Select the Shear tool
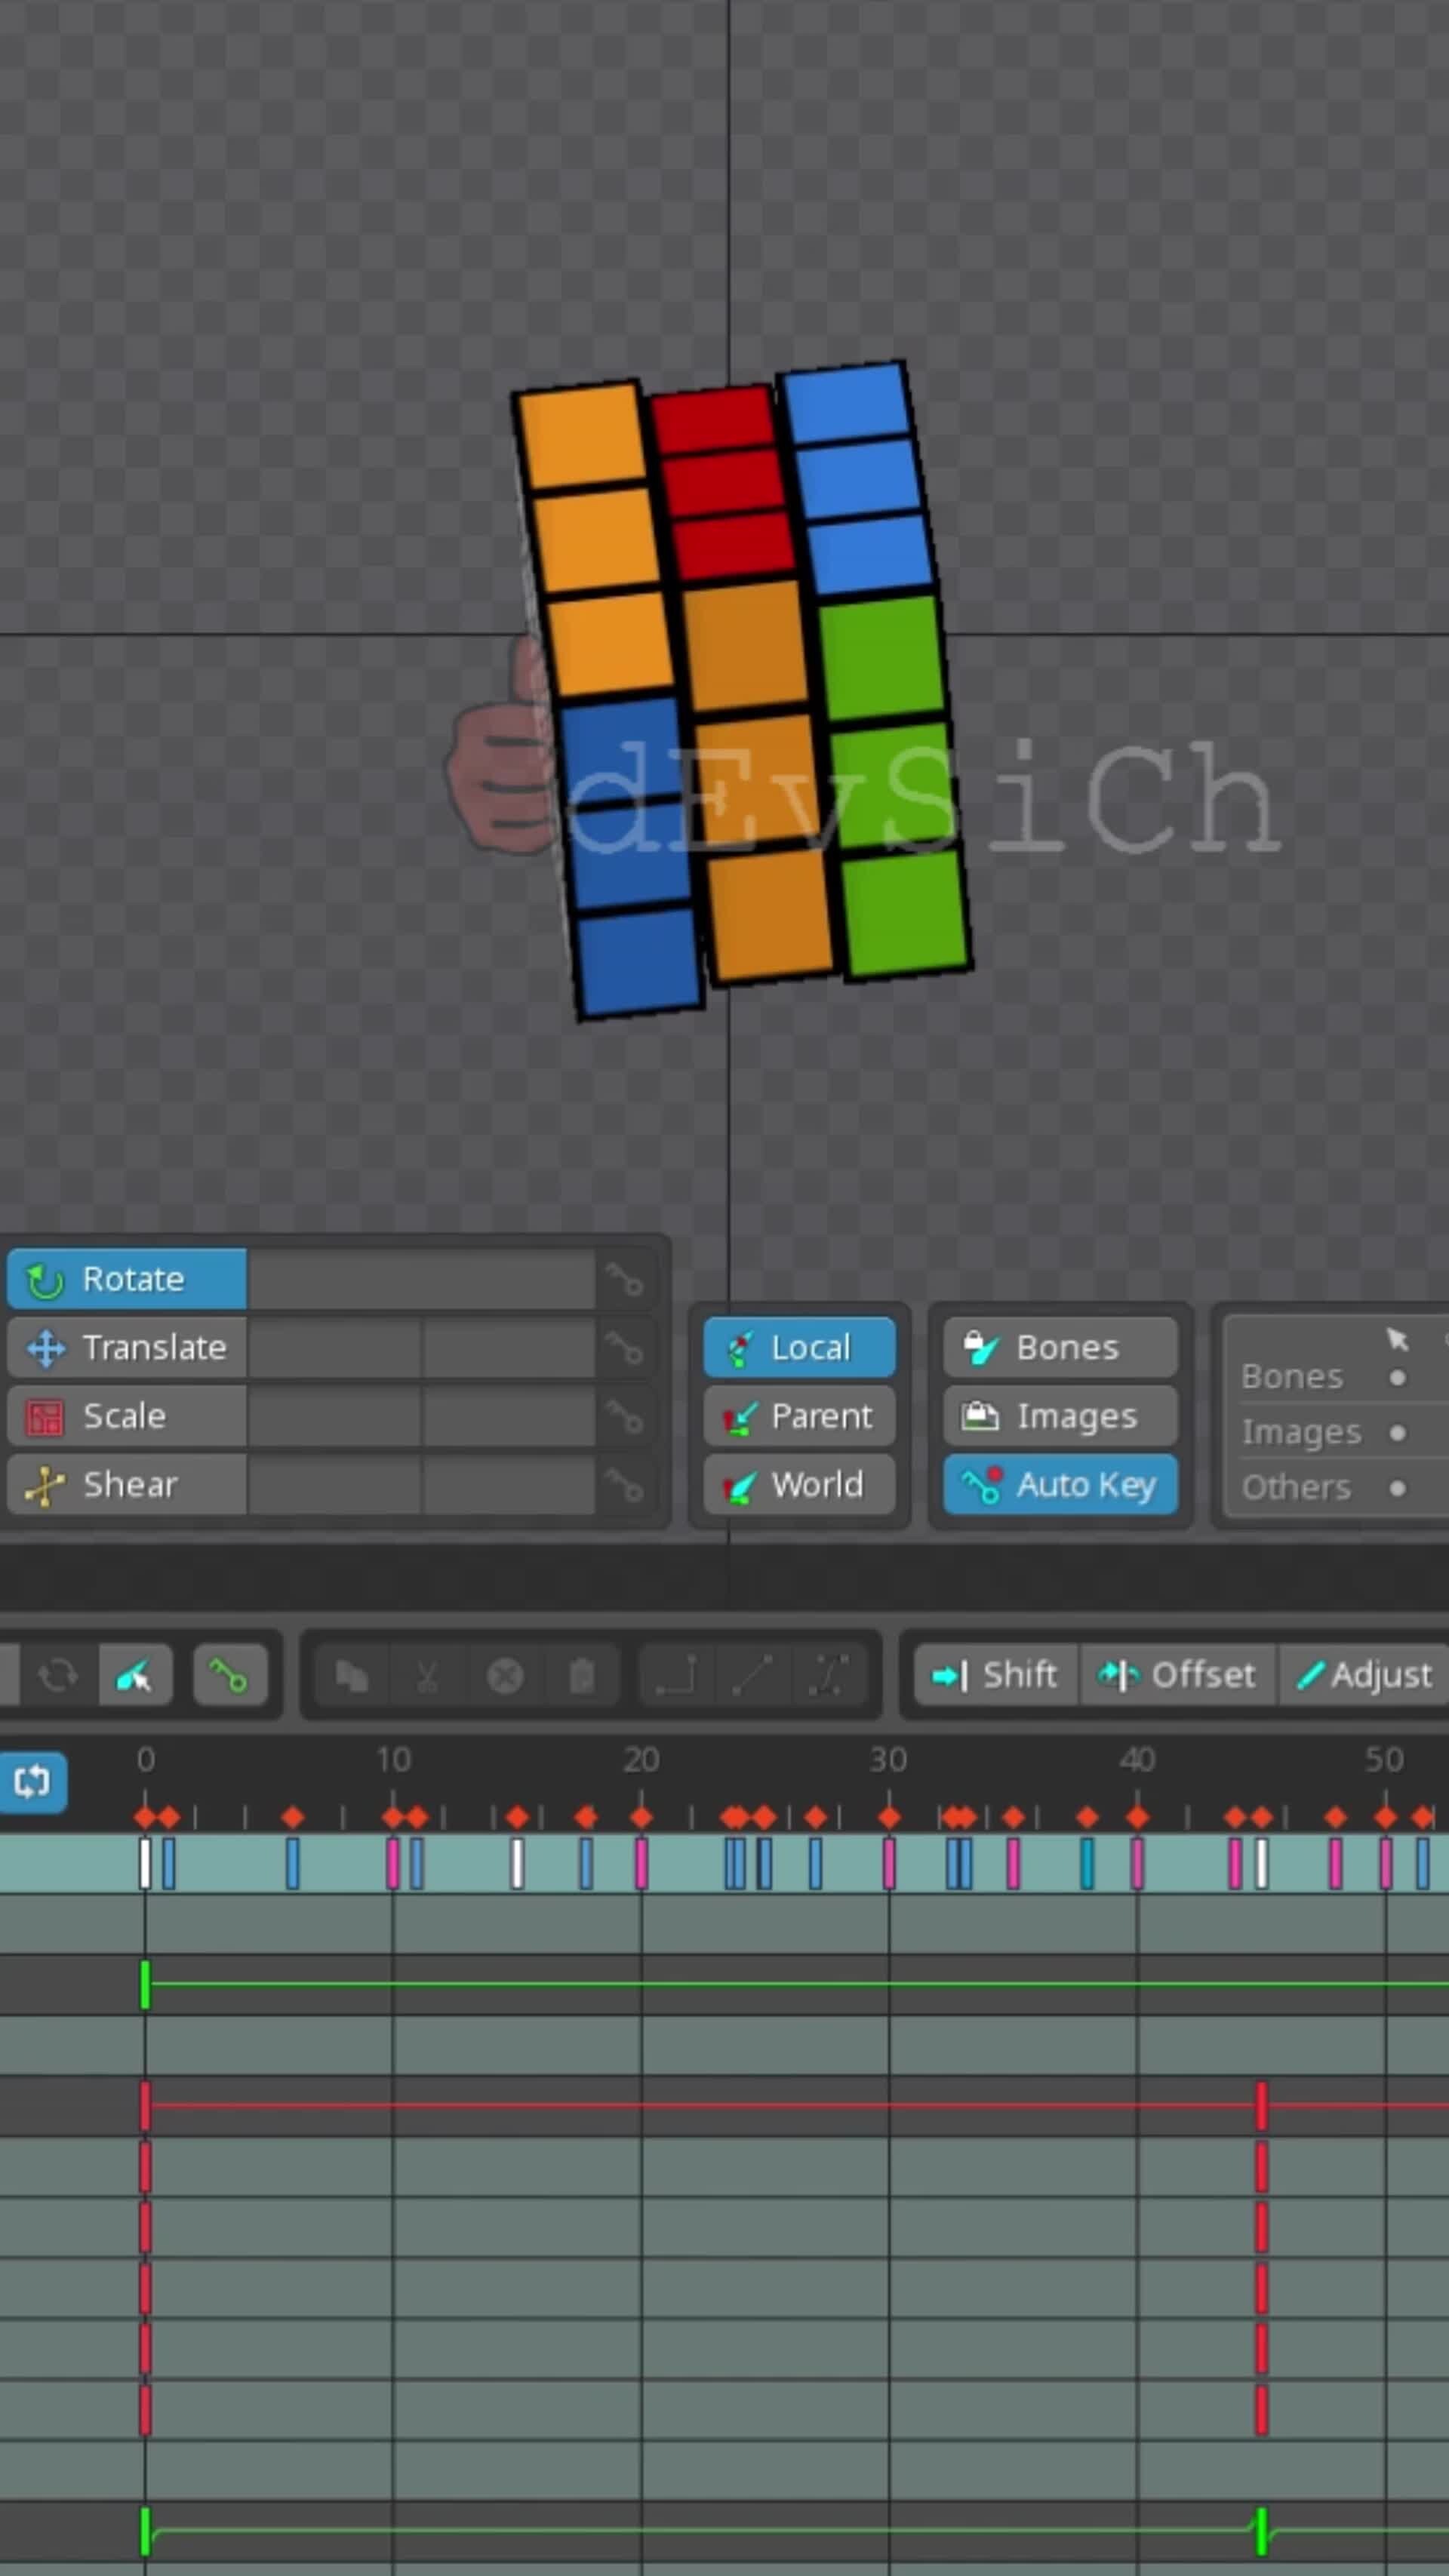Image resolution: width=1449 pixels, height=2576 pixels. [x=125, y=1484]
